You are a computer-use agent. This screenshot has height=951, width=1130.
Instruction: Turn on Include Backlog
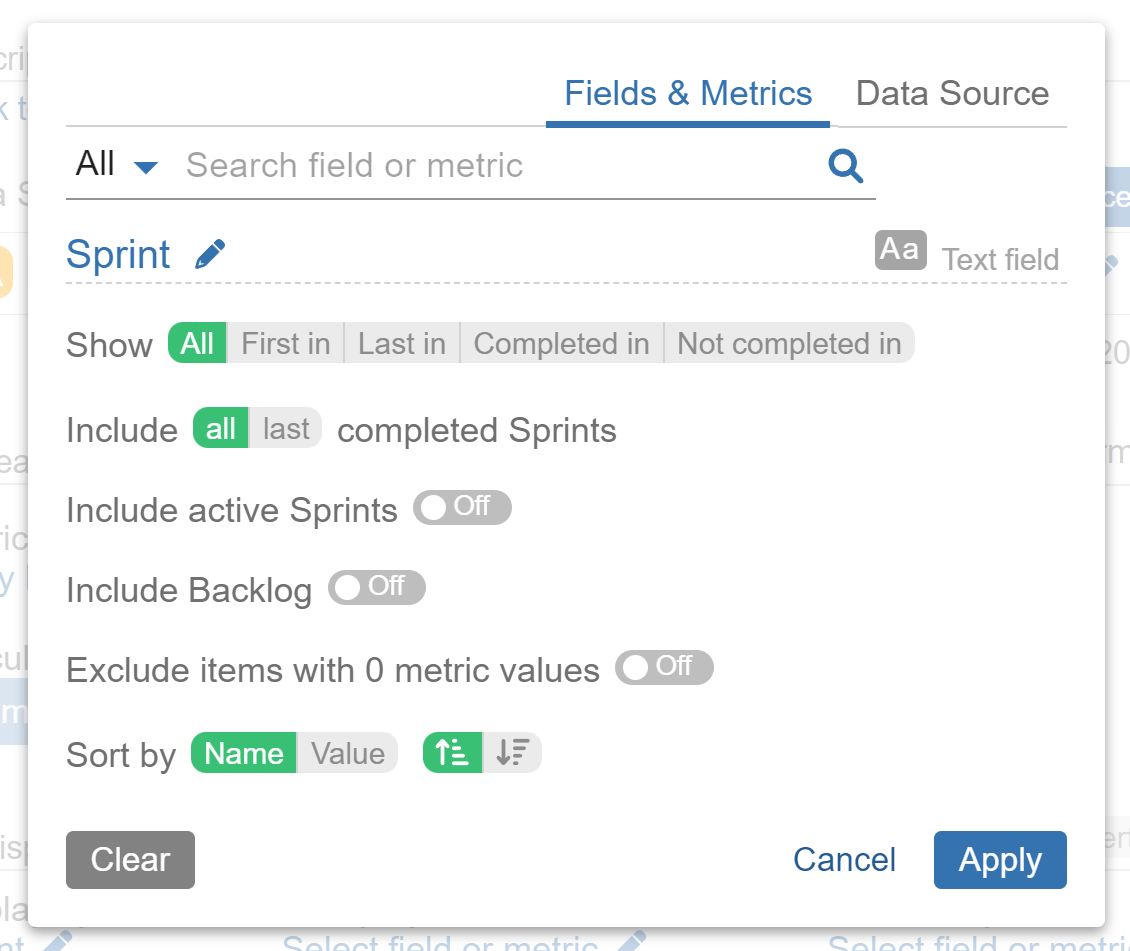(x=376, y=588)
